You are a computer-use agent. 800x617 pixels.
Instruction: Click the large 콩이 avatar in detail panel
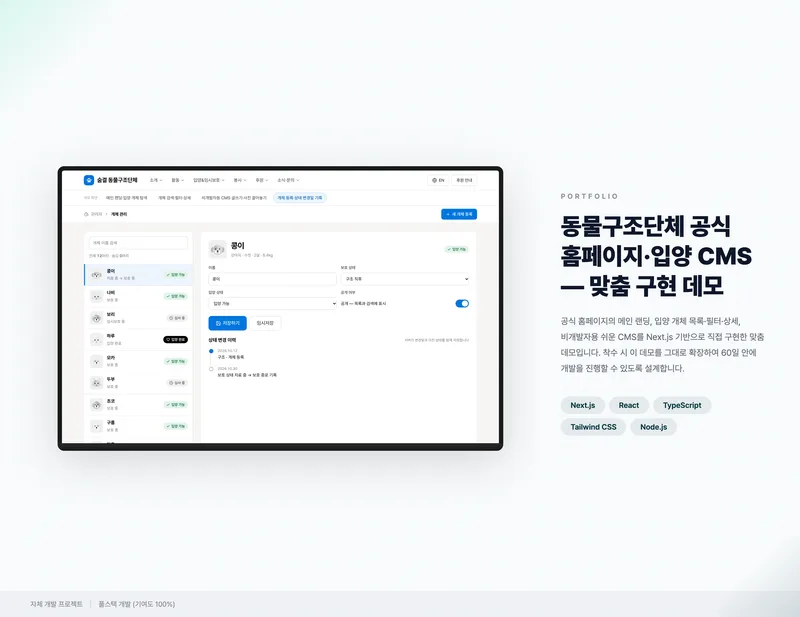(x=218, y=250)
